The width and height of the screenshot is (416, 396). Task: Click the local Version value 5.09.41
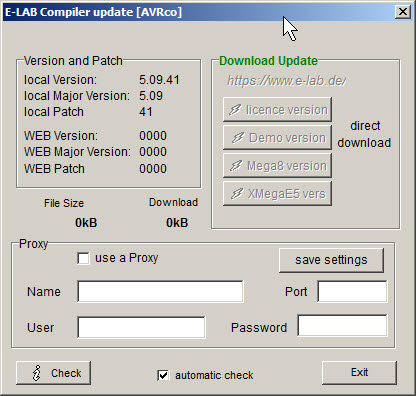[x=159, y=80]
